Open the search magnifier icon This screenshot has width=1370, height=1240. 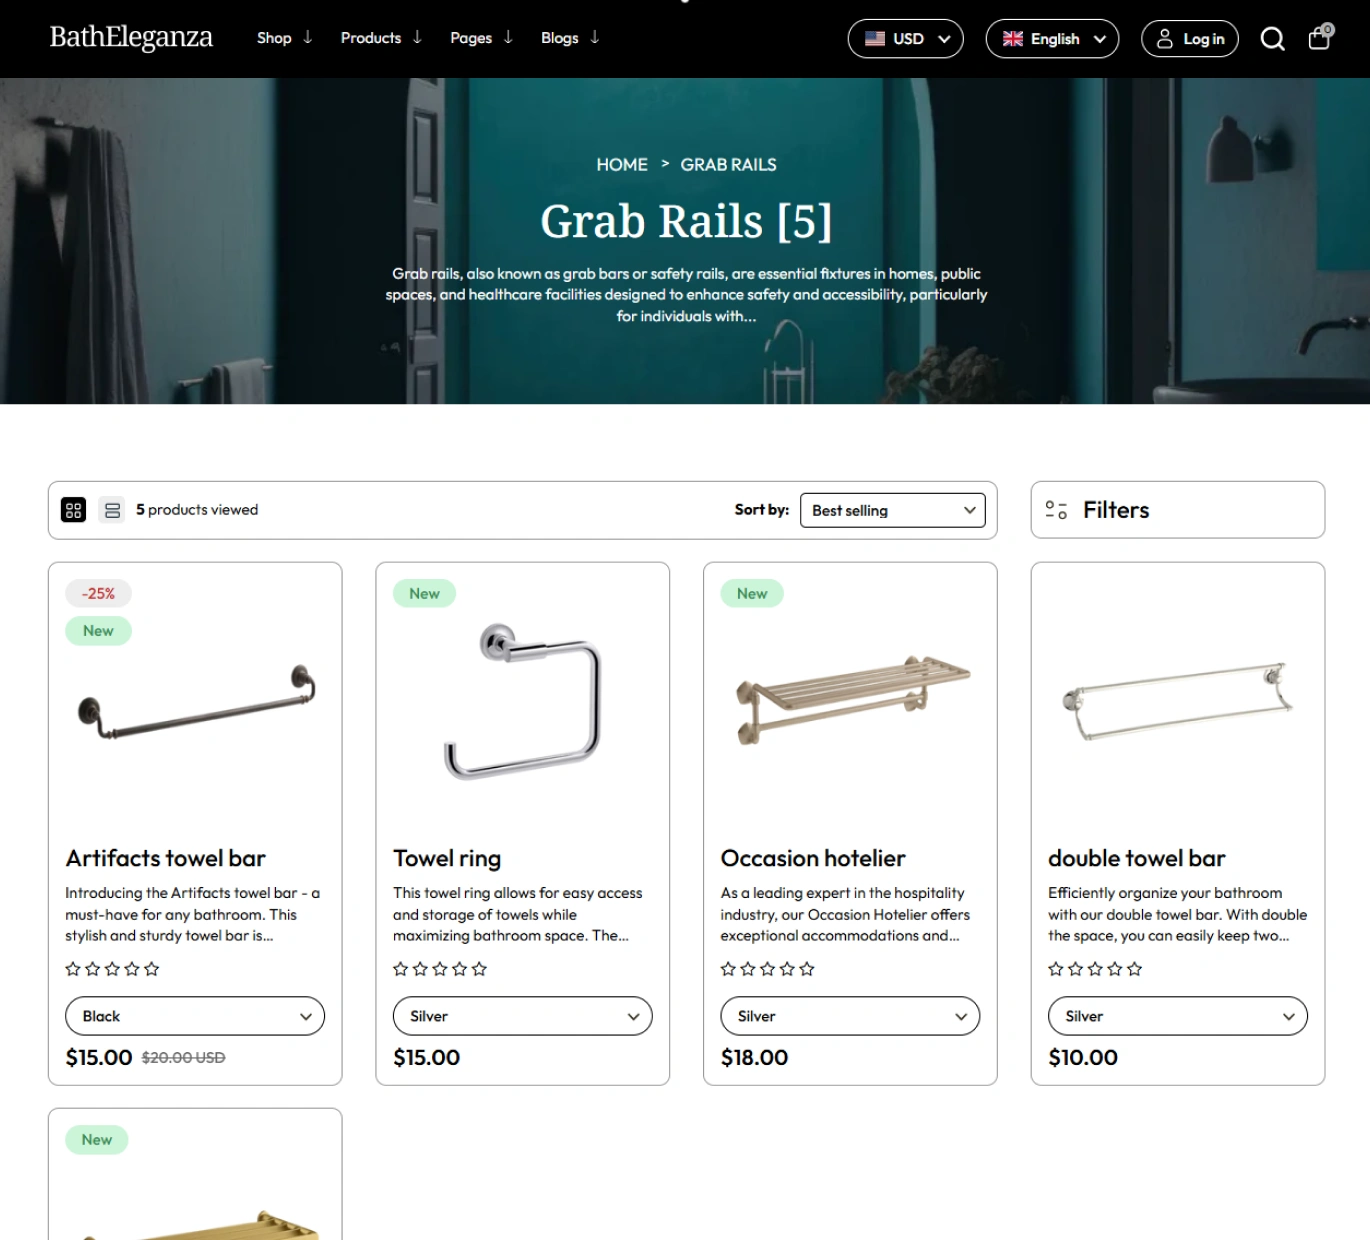(1272, 39)
